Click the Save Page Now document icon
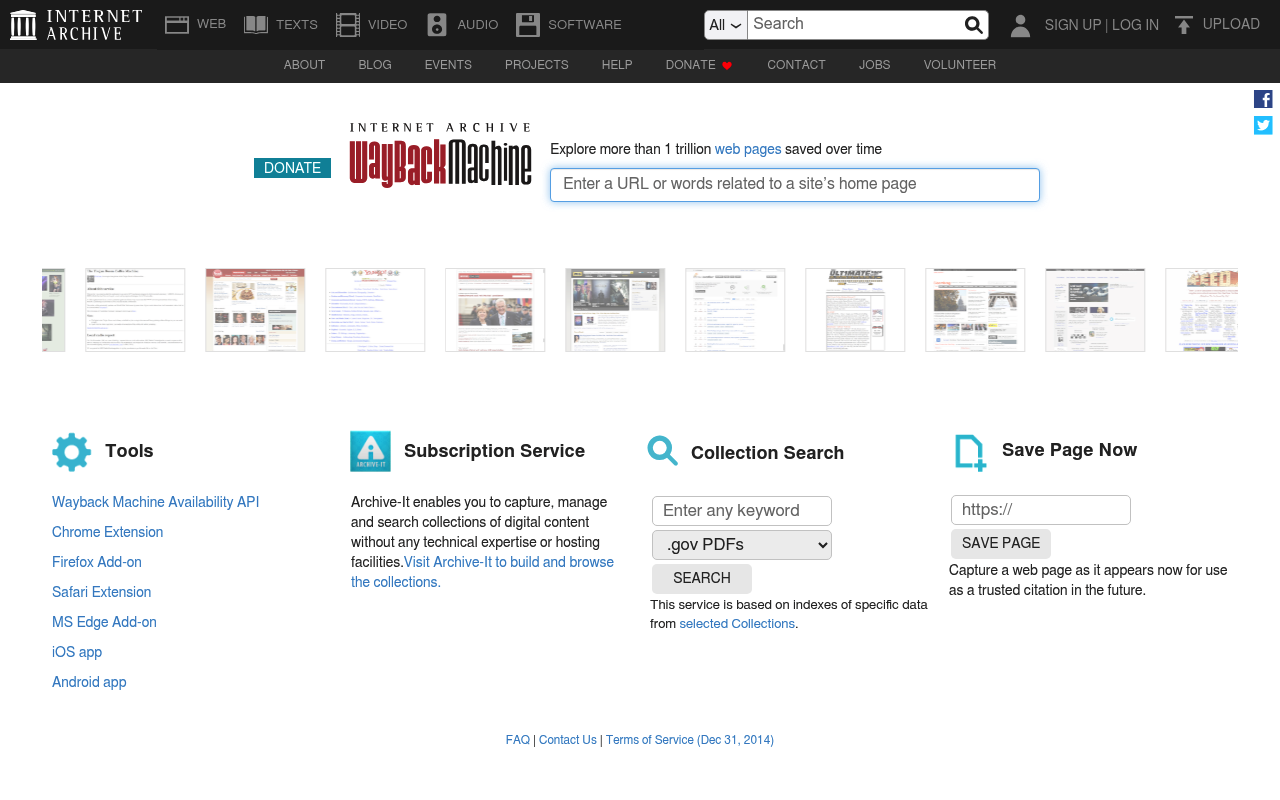Image resolution: width=1280 pixels, height=800 pixels. click(x=970, y=452)
